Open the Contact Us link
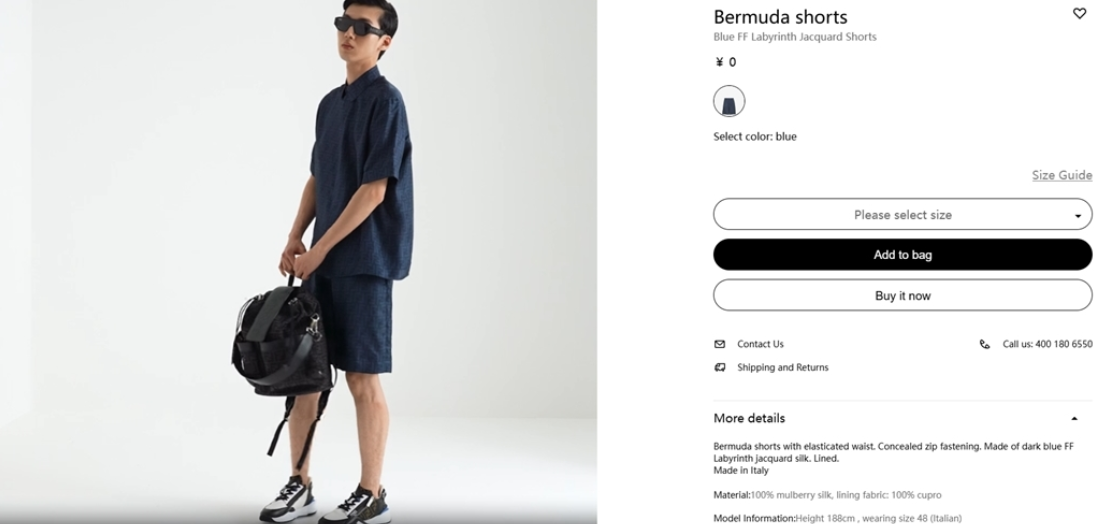Viewport: 1094px width, 524px height. click(760, 344)
